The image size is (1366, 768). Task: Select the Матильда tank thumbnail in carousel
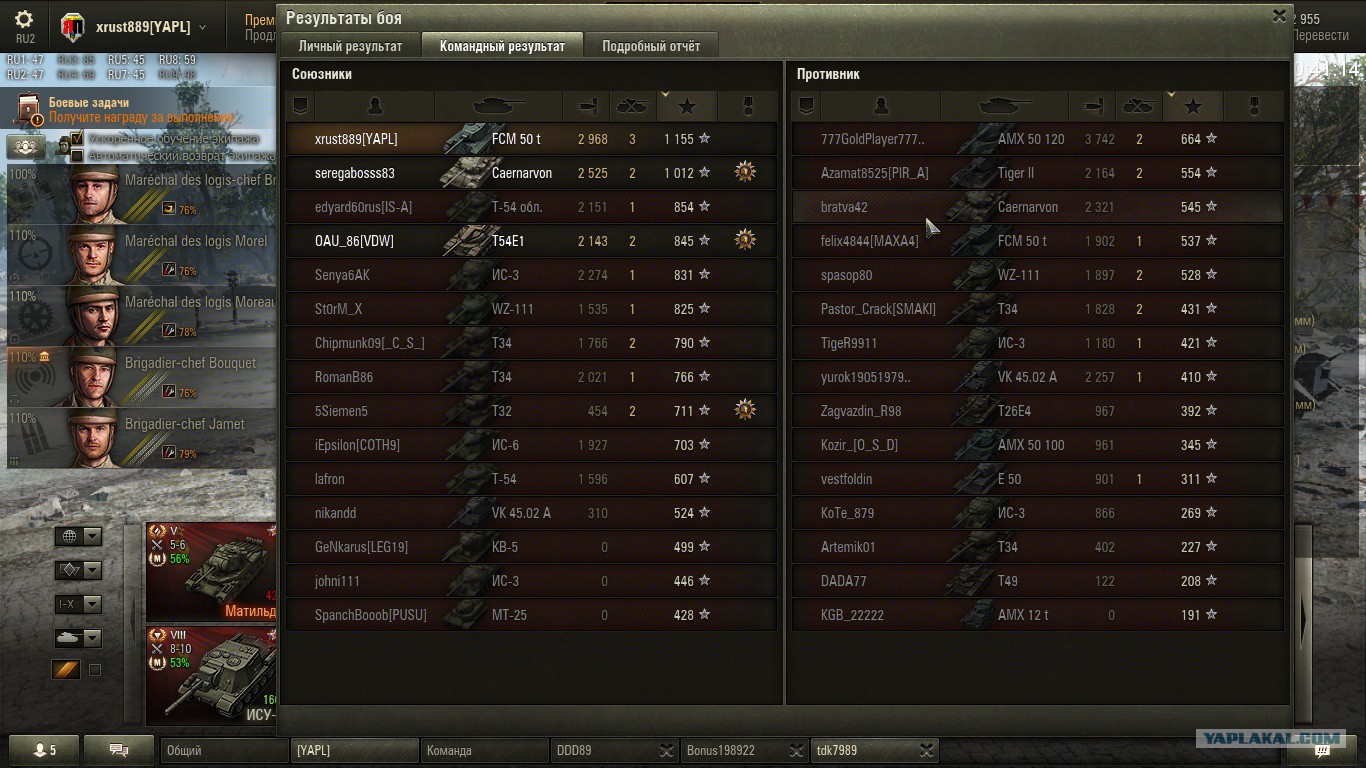211,572
